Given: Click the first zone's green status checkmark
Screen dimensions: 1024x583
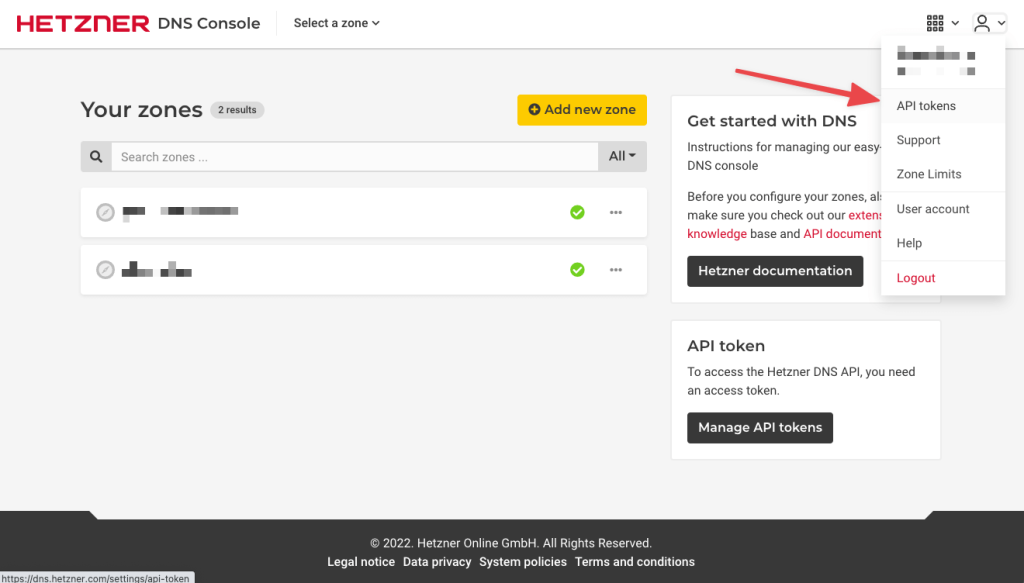Looking at the screenshot, I should pyautogui.click(x=577, y=212).
